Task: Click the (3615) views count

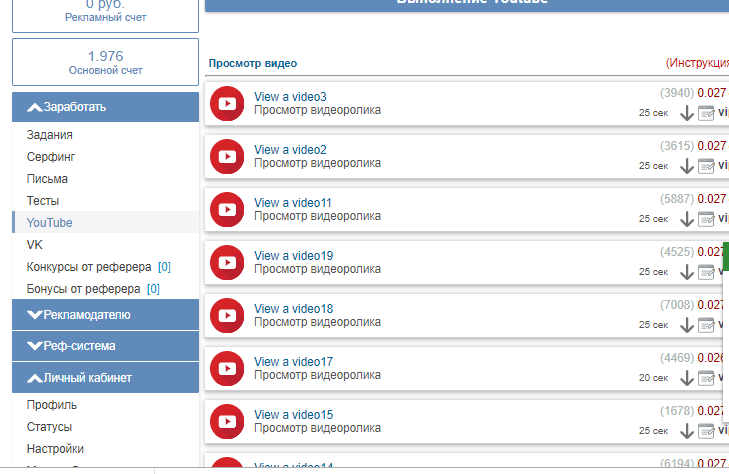Action: pyautogui.click(x=677, y=146)
